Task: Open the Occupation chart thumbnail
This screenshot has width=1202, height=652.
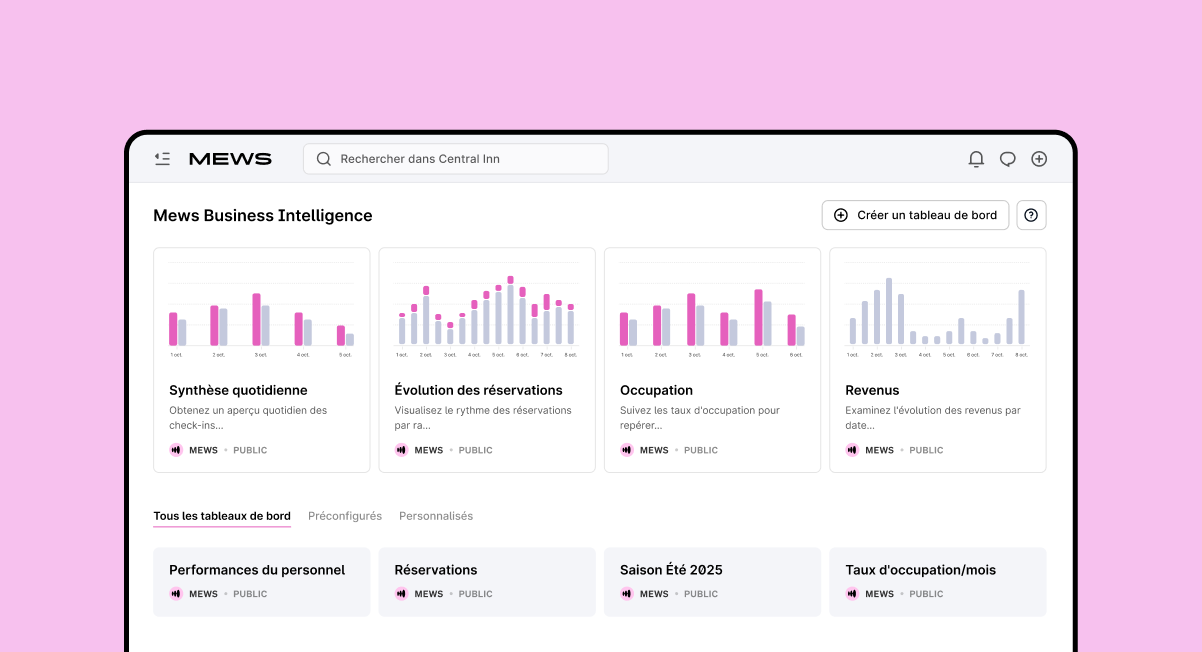Action: point(712,310)
